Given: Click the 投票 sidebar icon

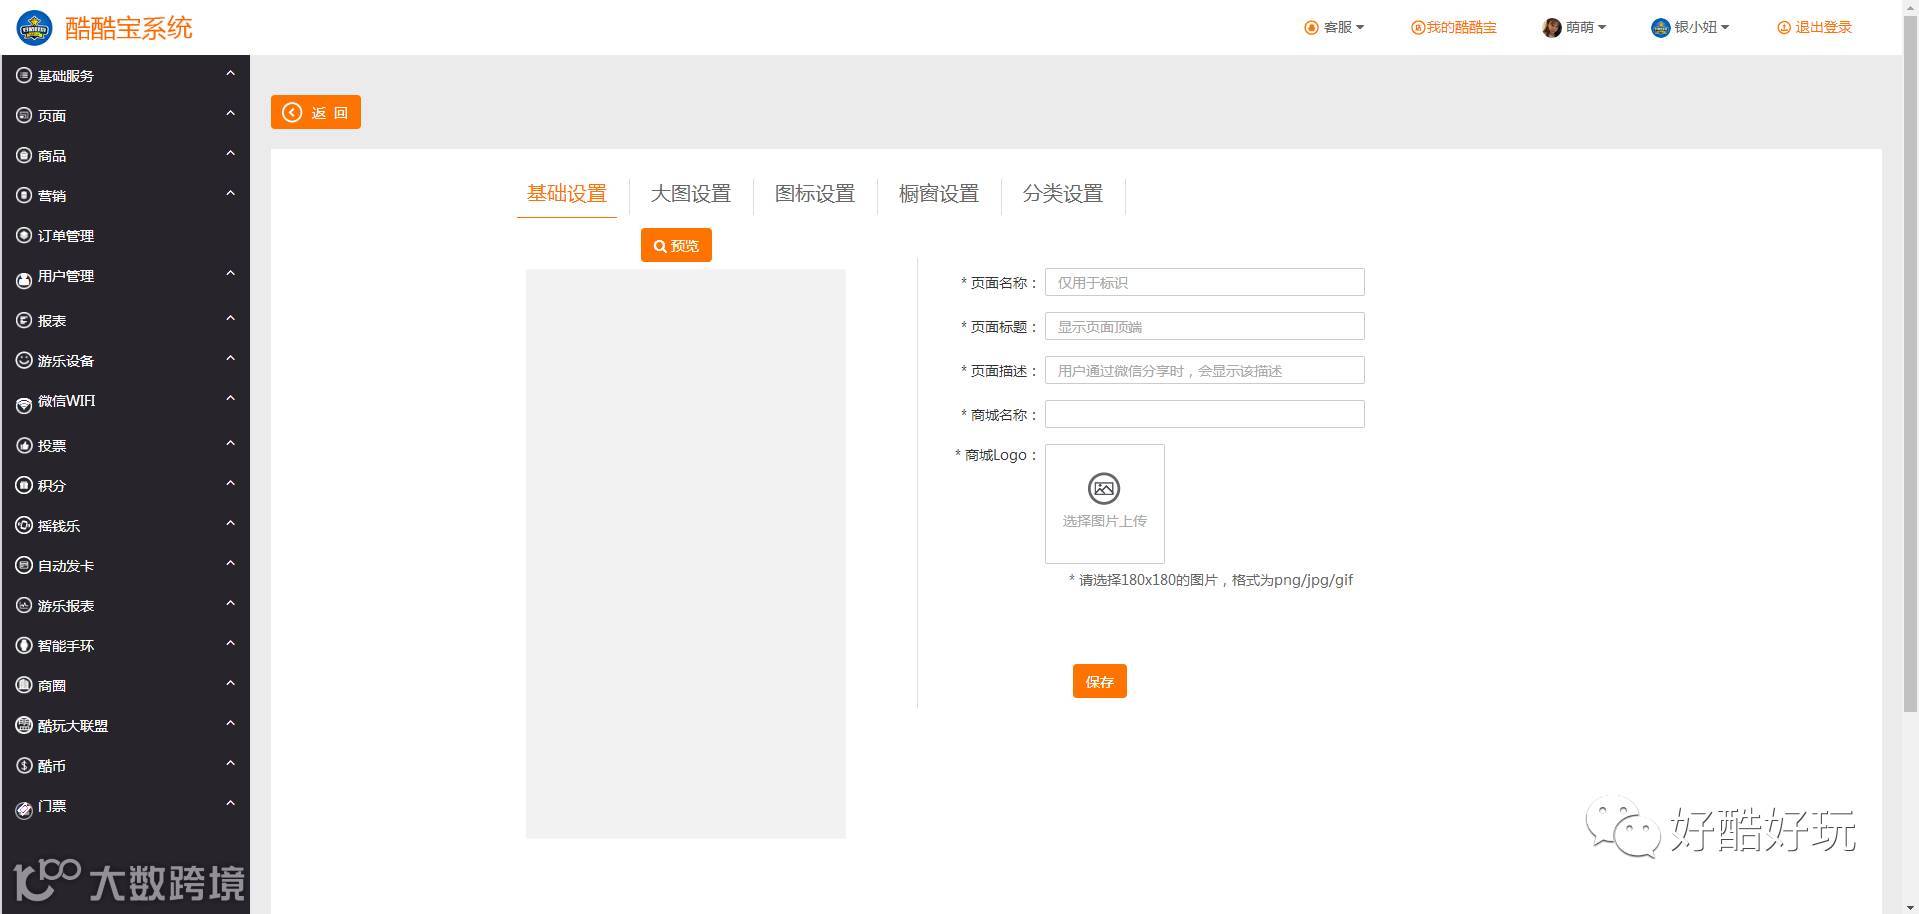Looking at the screenshot, I should click(24, 445).
